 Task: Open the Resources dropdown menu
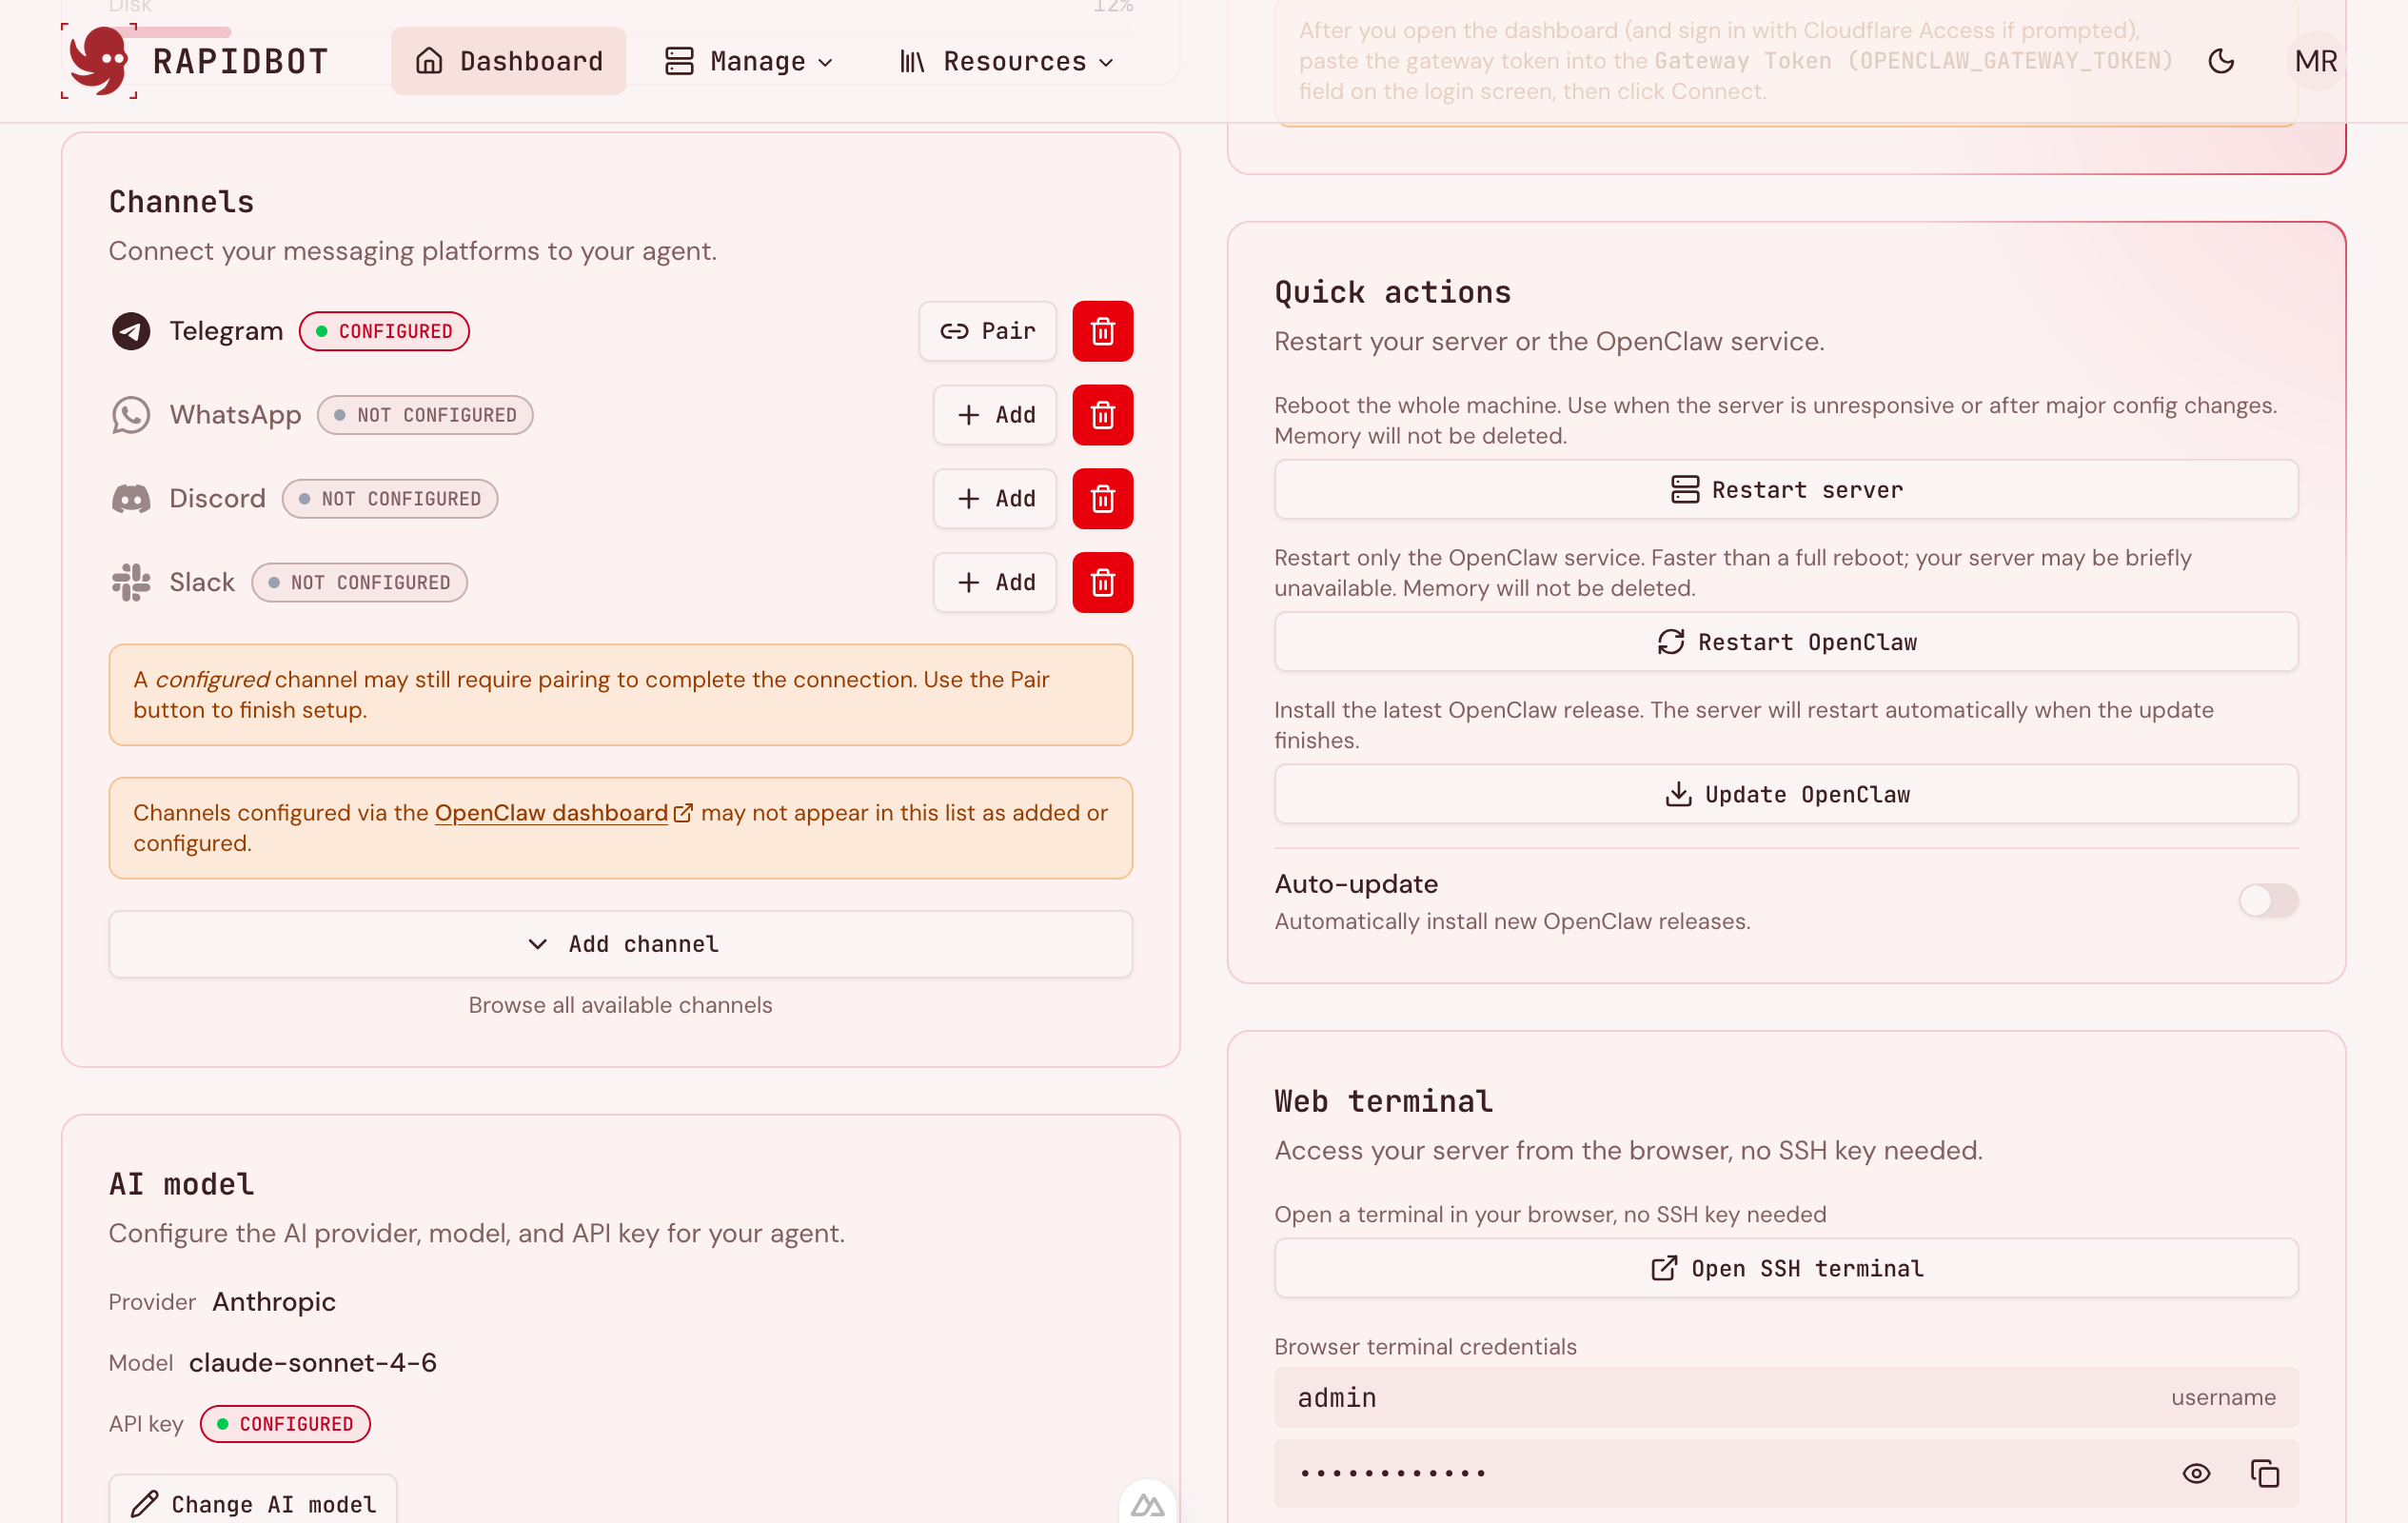(1006, 61)
